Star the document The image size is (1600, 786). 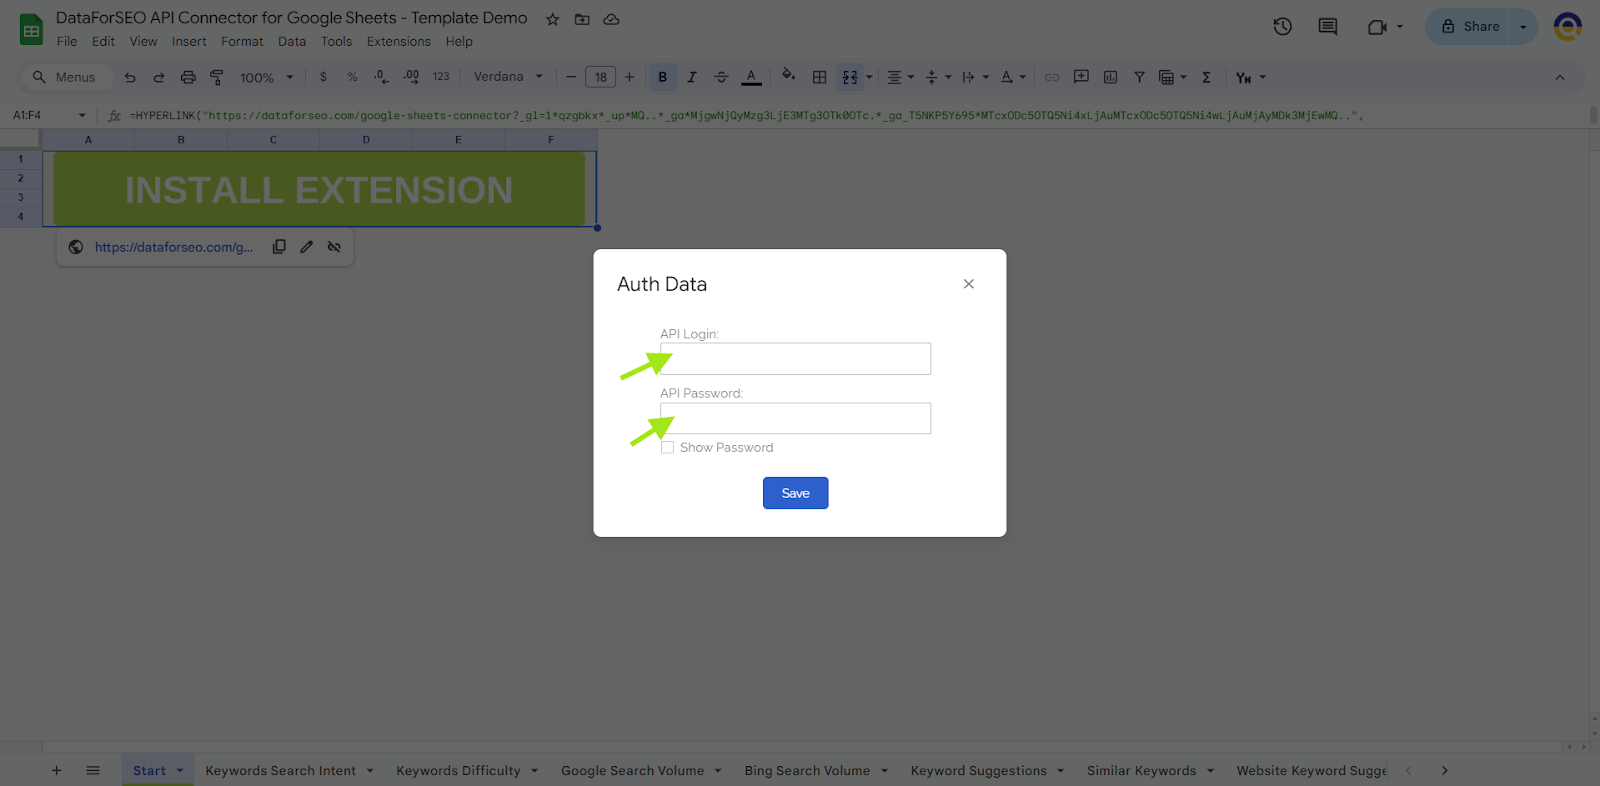click(x=552, y=19)
